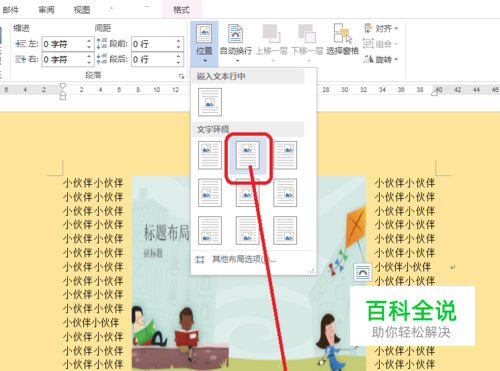Switch to the 邮件 Mailings tab
This screenshot has height=371, width=500.
tap(11, 10)
